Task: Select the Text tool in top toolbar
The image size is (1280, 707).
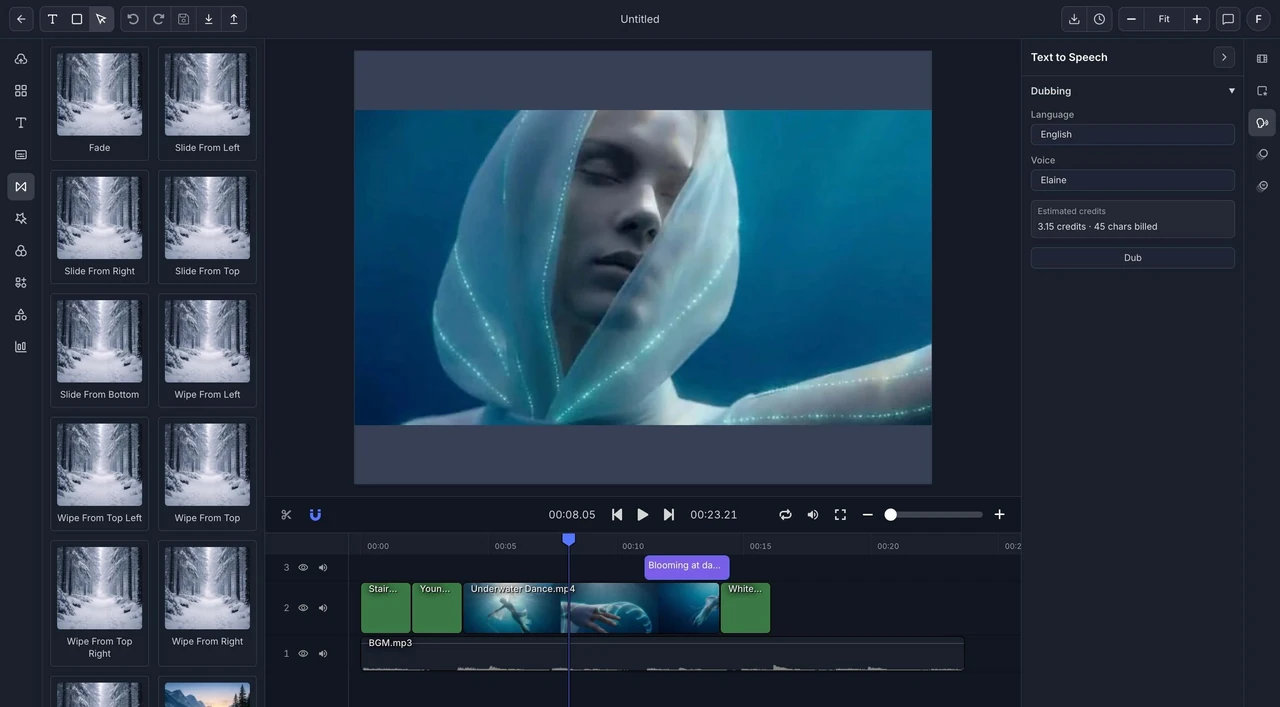Action: point(52,19)
